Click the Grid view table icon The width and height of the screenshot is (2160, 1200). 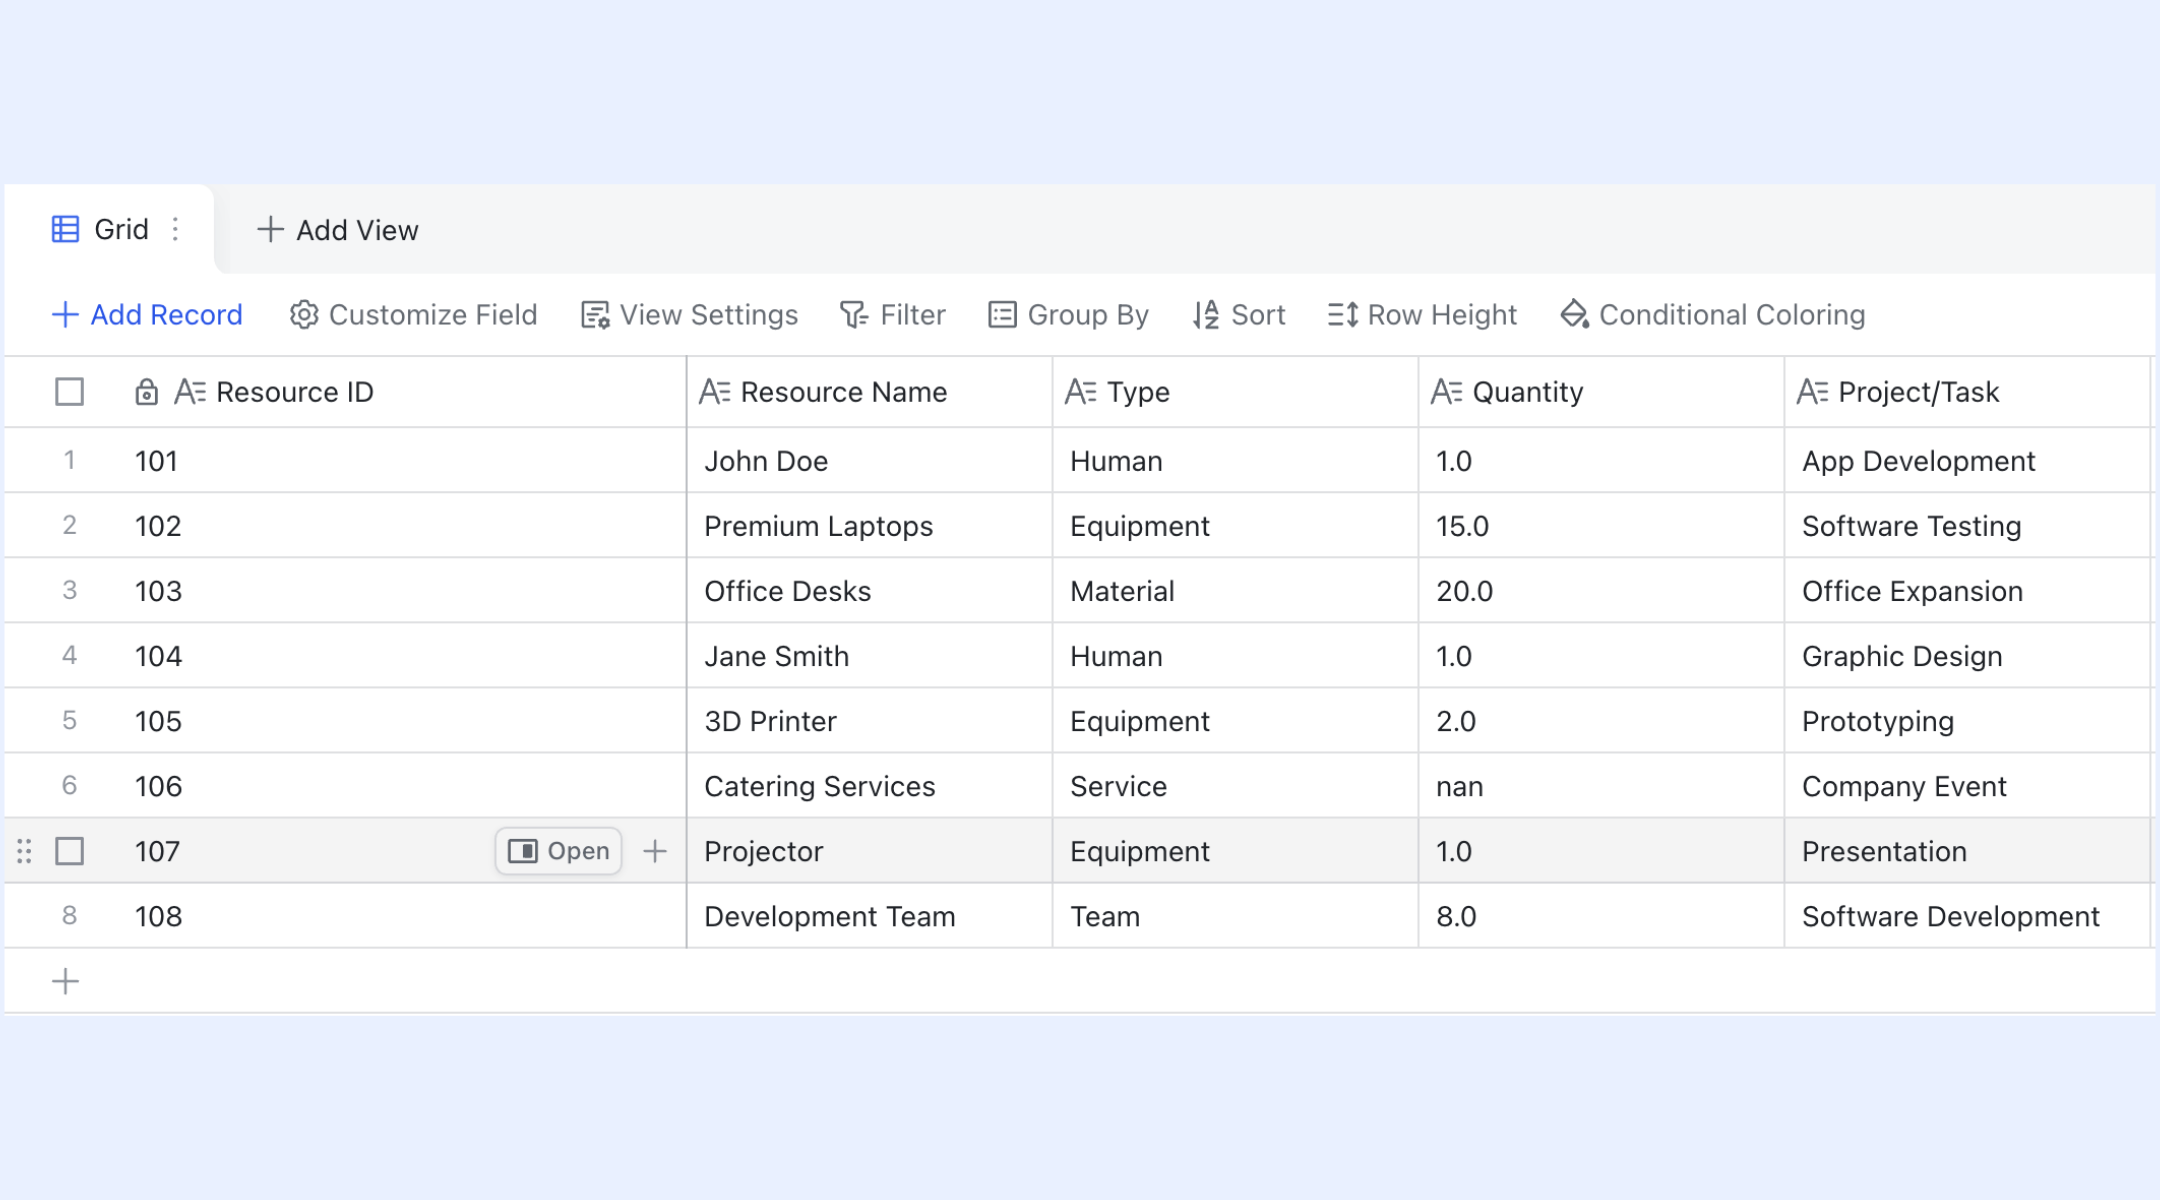tap(65, 229)
